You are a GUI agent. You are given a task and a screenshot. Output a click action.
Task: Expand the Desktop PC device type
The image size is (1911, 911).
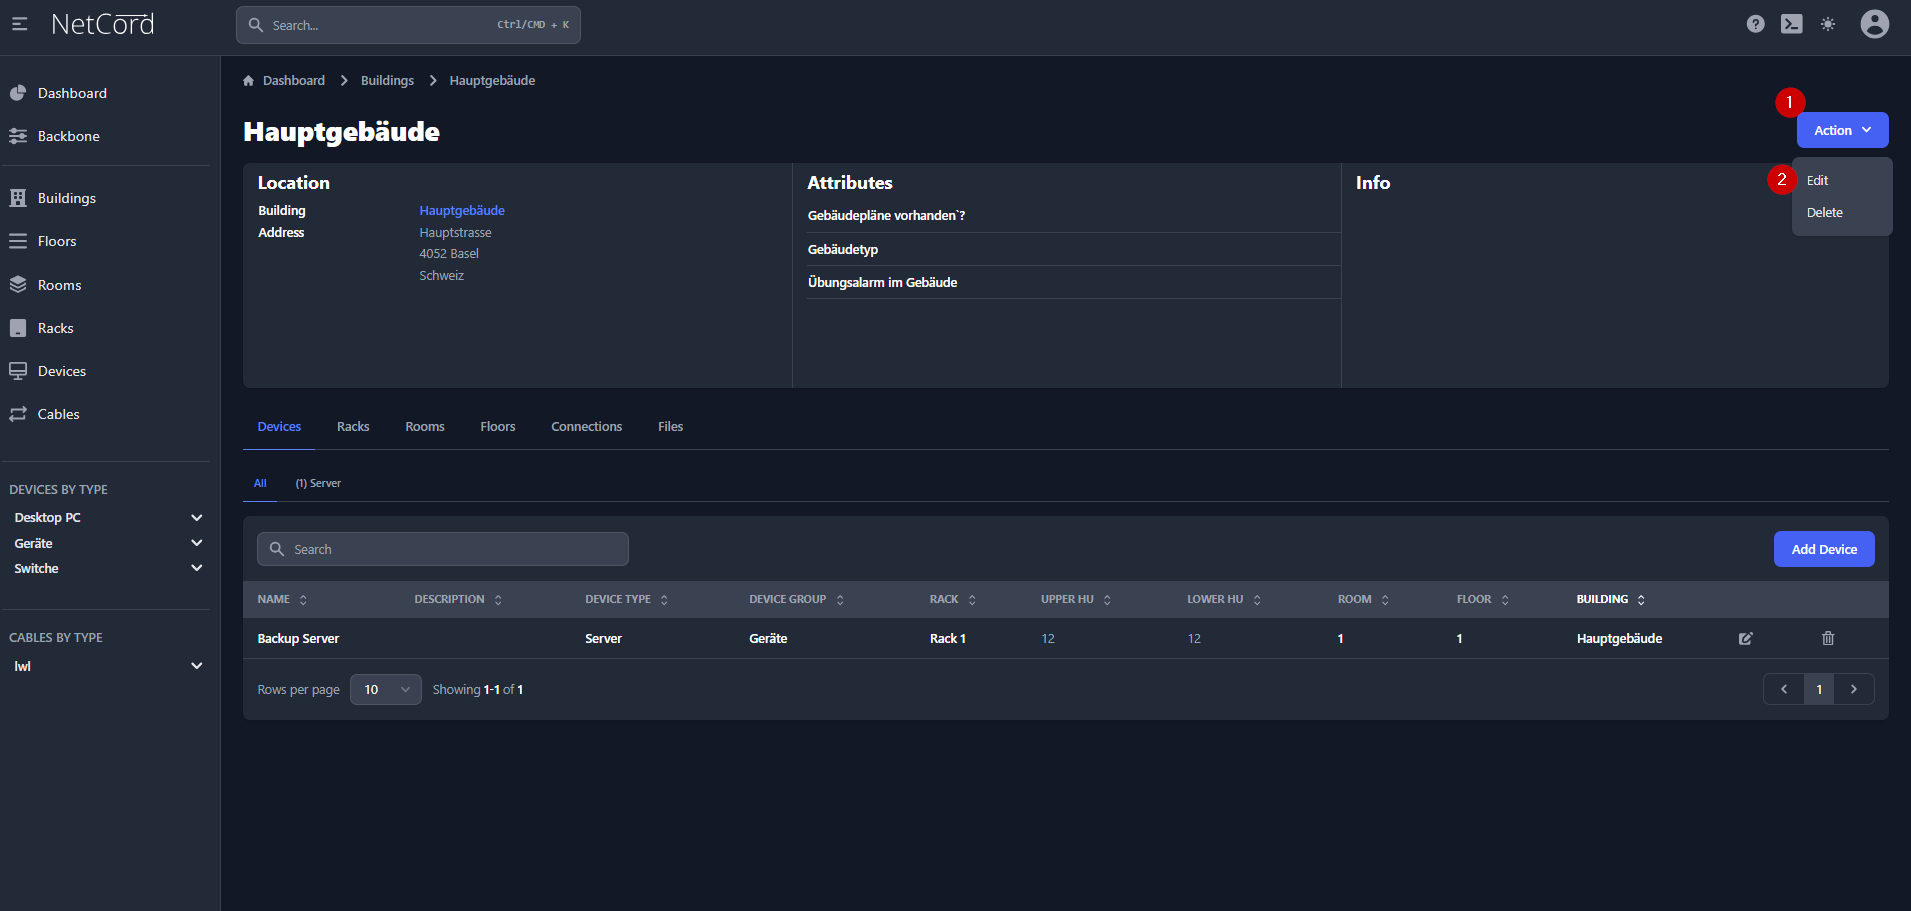[x=197, y=518]
